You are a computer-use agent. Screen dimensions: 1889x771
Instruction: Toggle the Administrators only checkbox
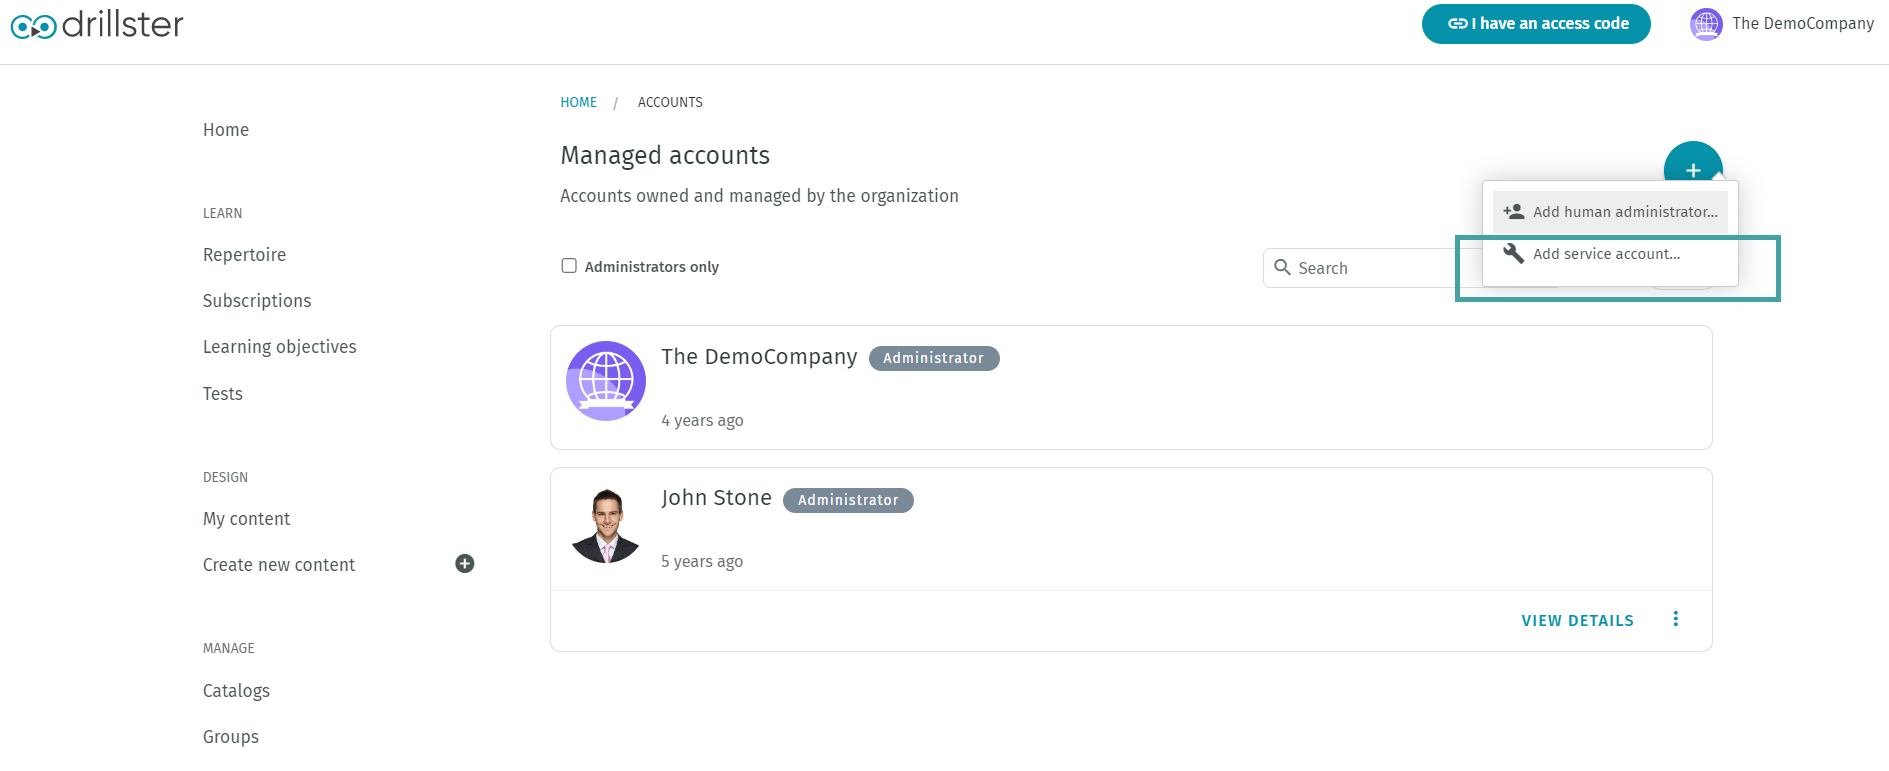(569, 266)
